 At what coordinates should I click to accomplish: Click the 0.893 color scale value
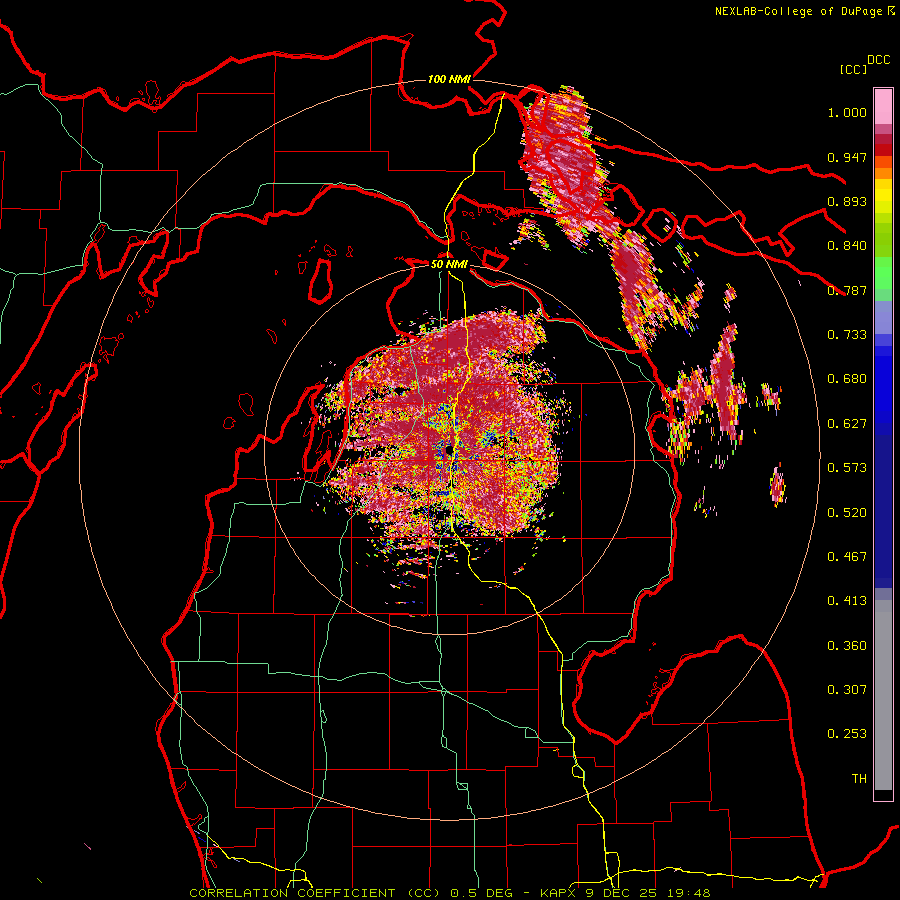coord(847,201)
